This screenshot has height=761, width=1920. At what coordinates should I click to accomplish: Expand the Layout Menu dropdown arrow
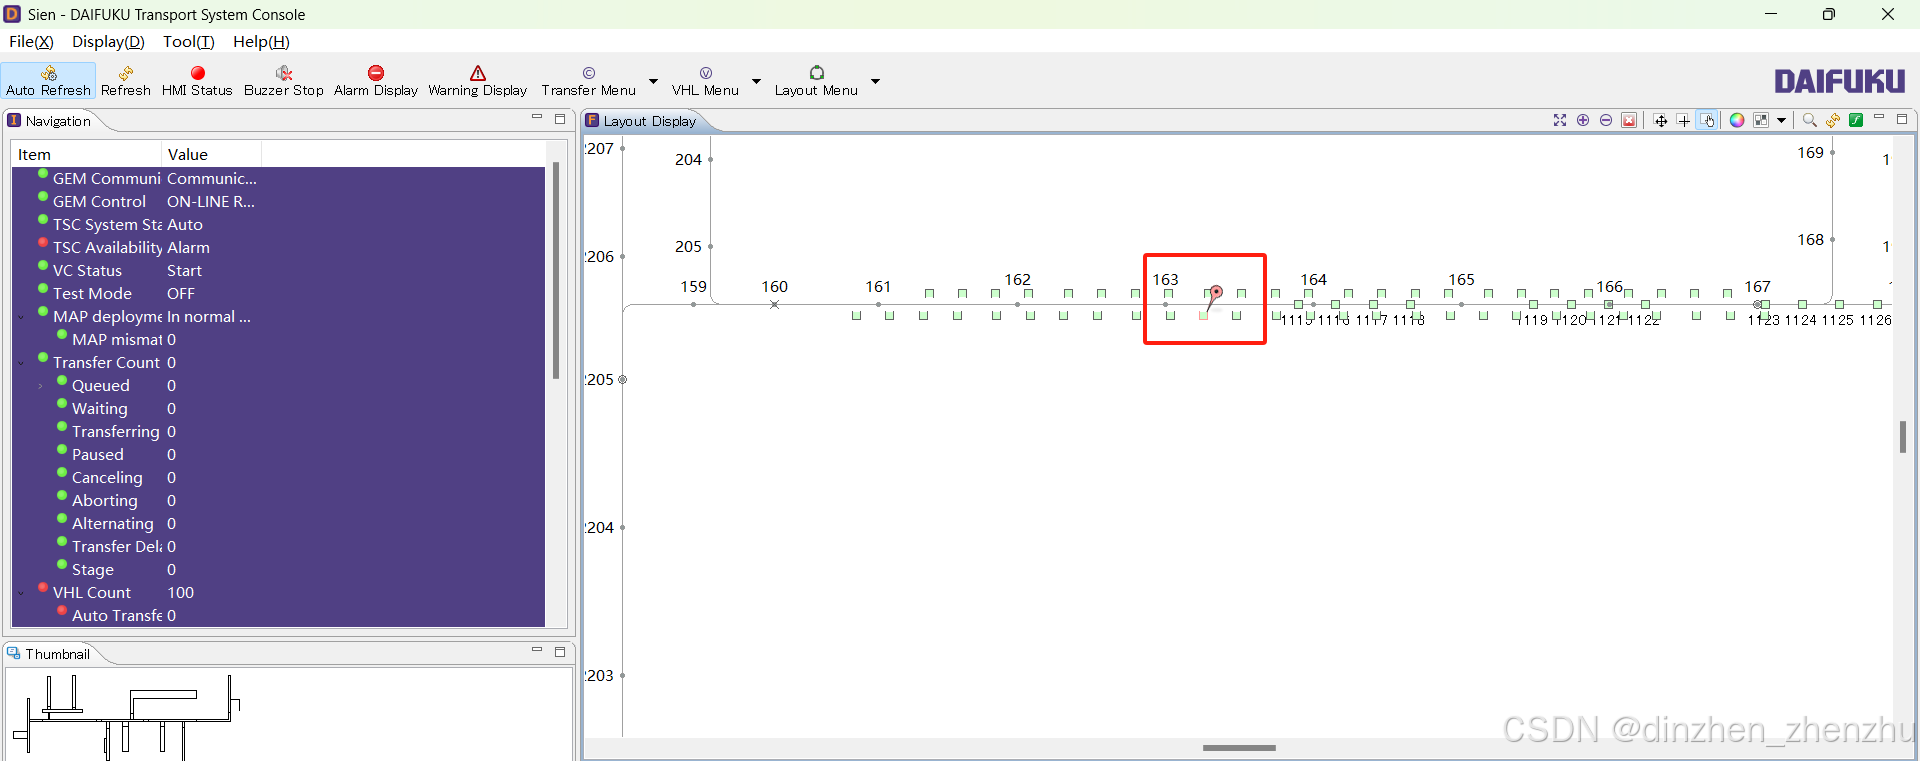(875, 81)
